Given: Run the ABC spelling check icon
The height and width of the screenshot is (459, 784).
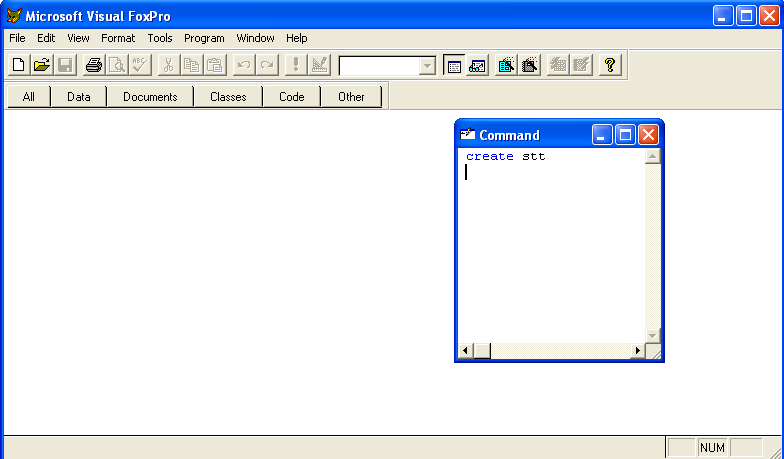Looking at the screenshot, I should (x=140, y=65).
